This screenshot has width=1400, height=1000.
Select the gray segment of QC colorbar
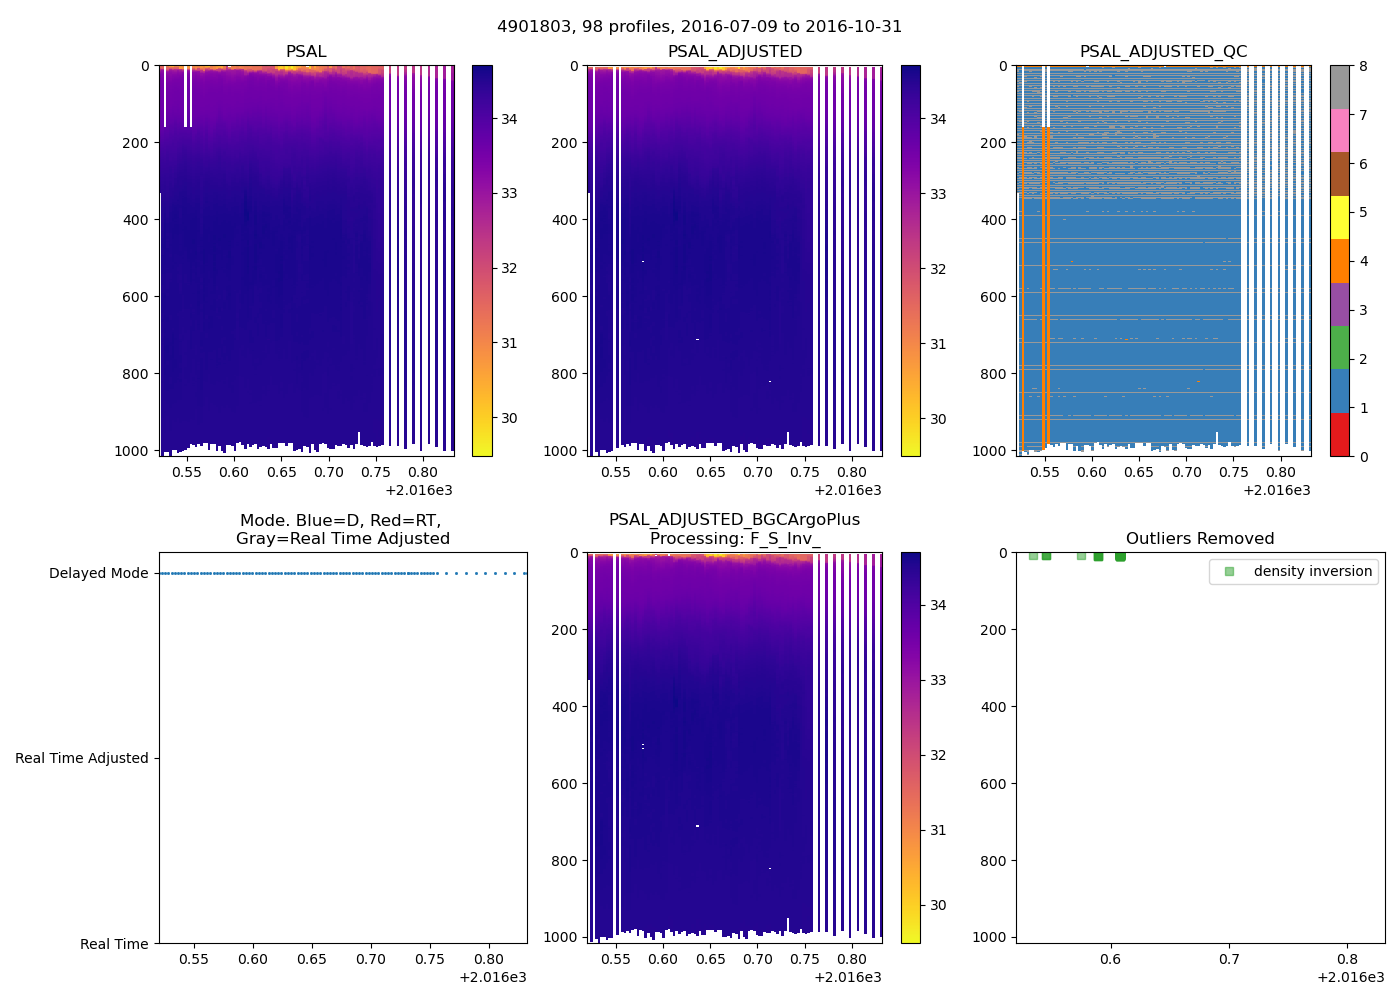click(x=1339, y=87)
